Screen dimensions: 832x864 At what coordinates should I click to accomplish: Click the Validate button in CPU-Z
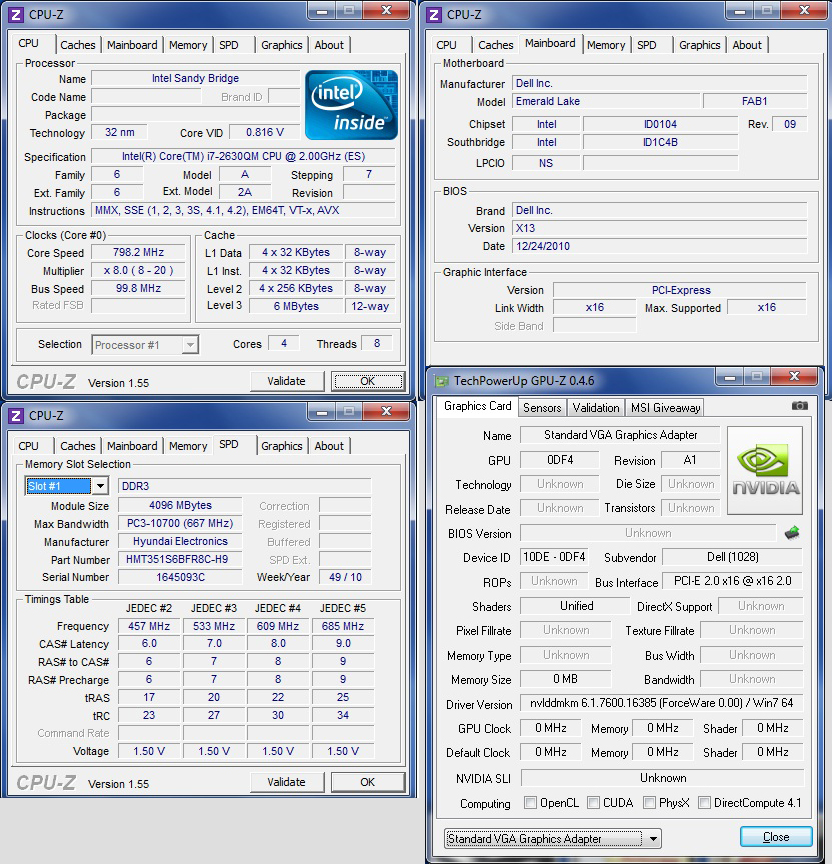point(287,381)
